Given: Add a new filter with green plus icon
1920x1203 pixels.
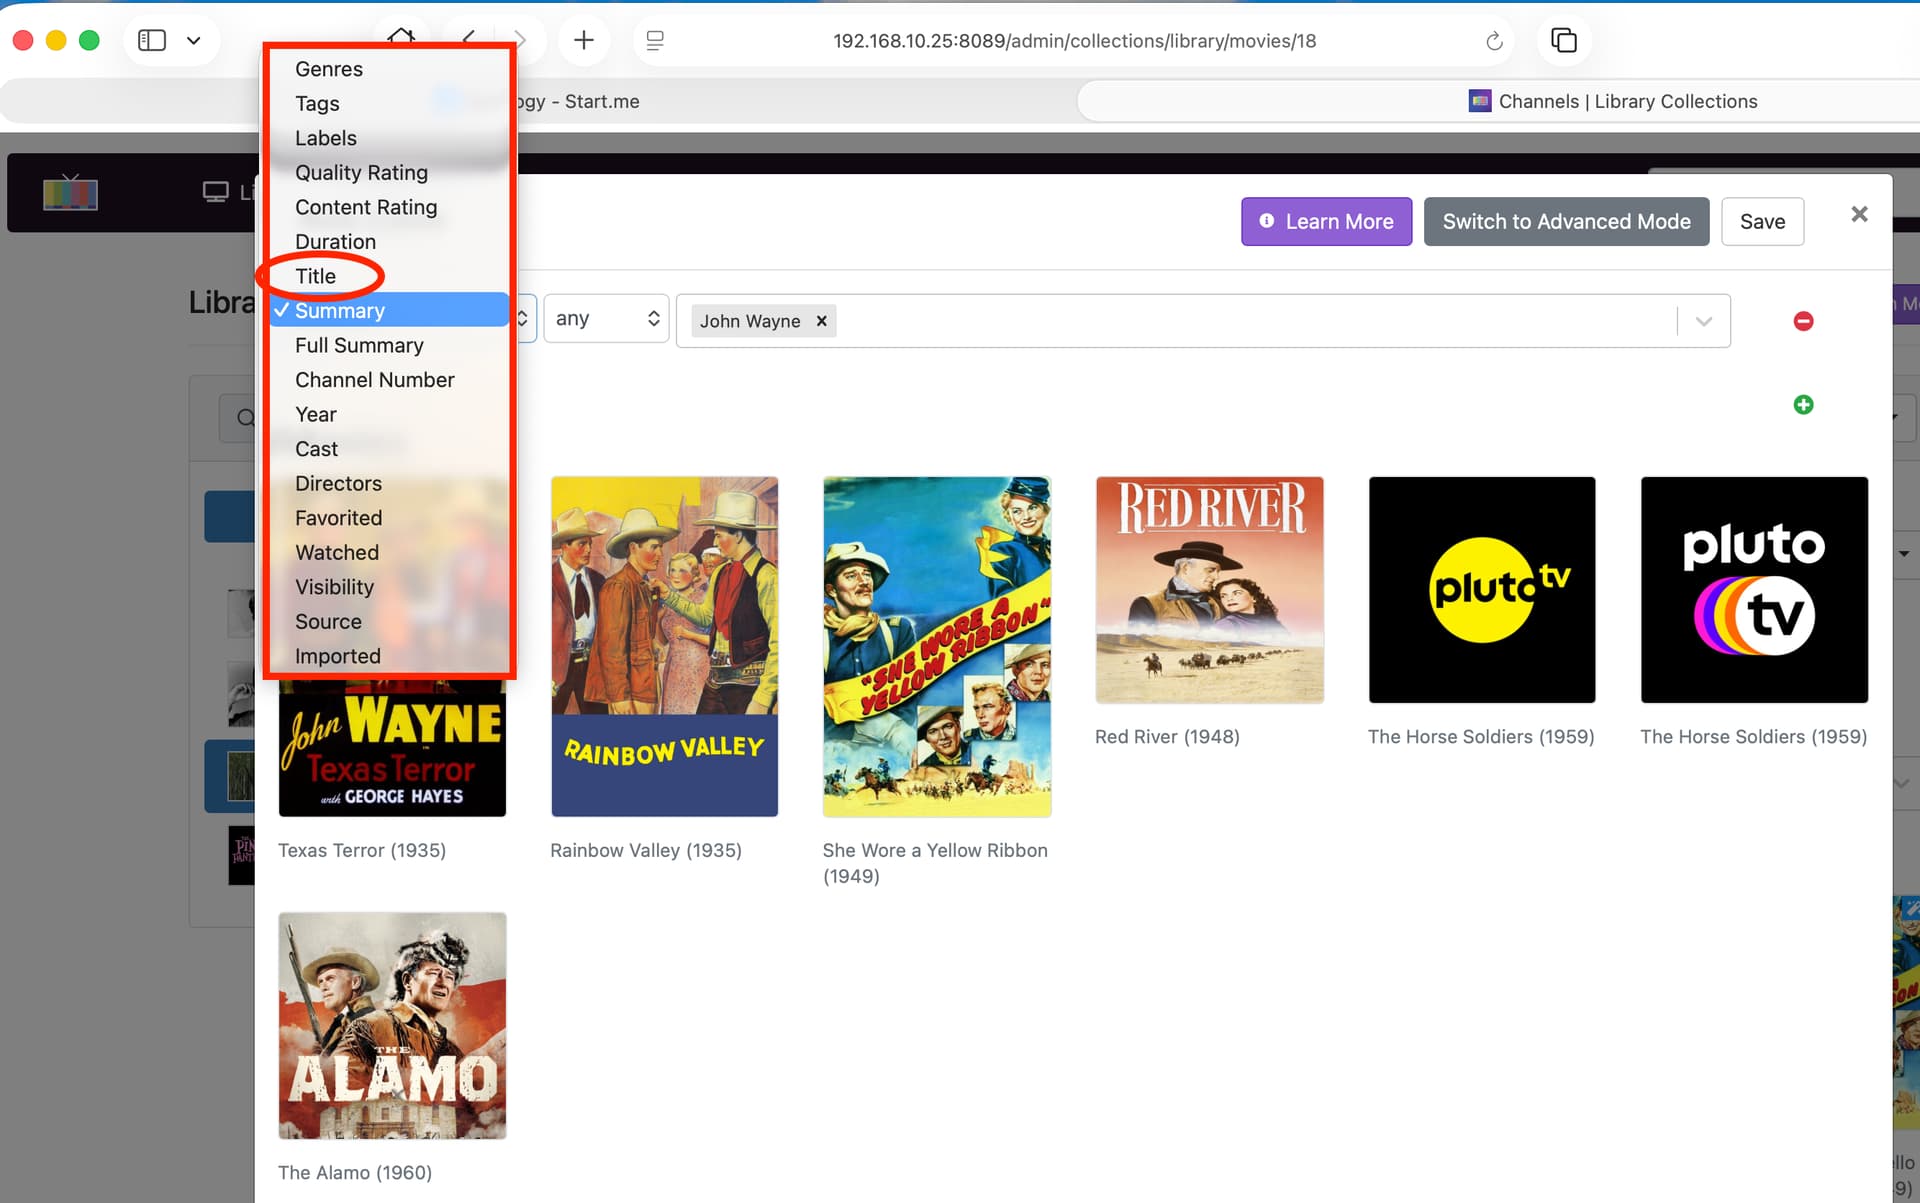Looking at the screenshot, I should click(x=1803, y=405).
